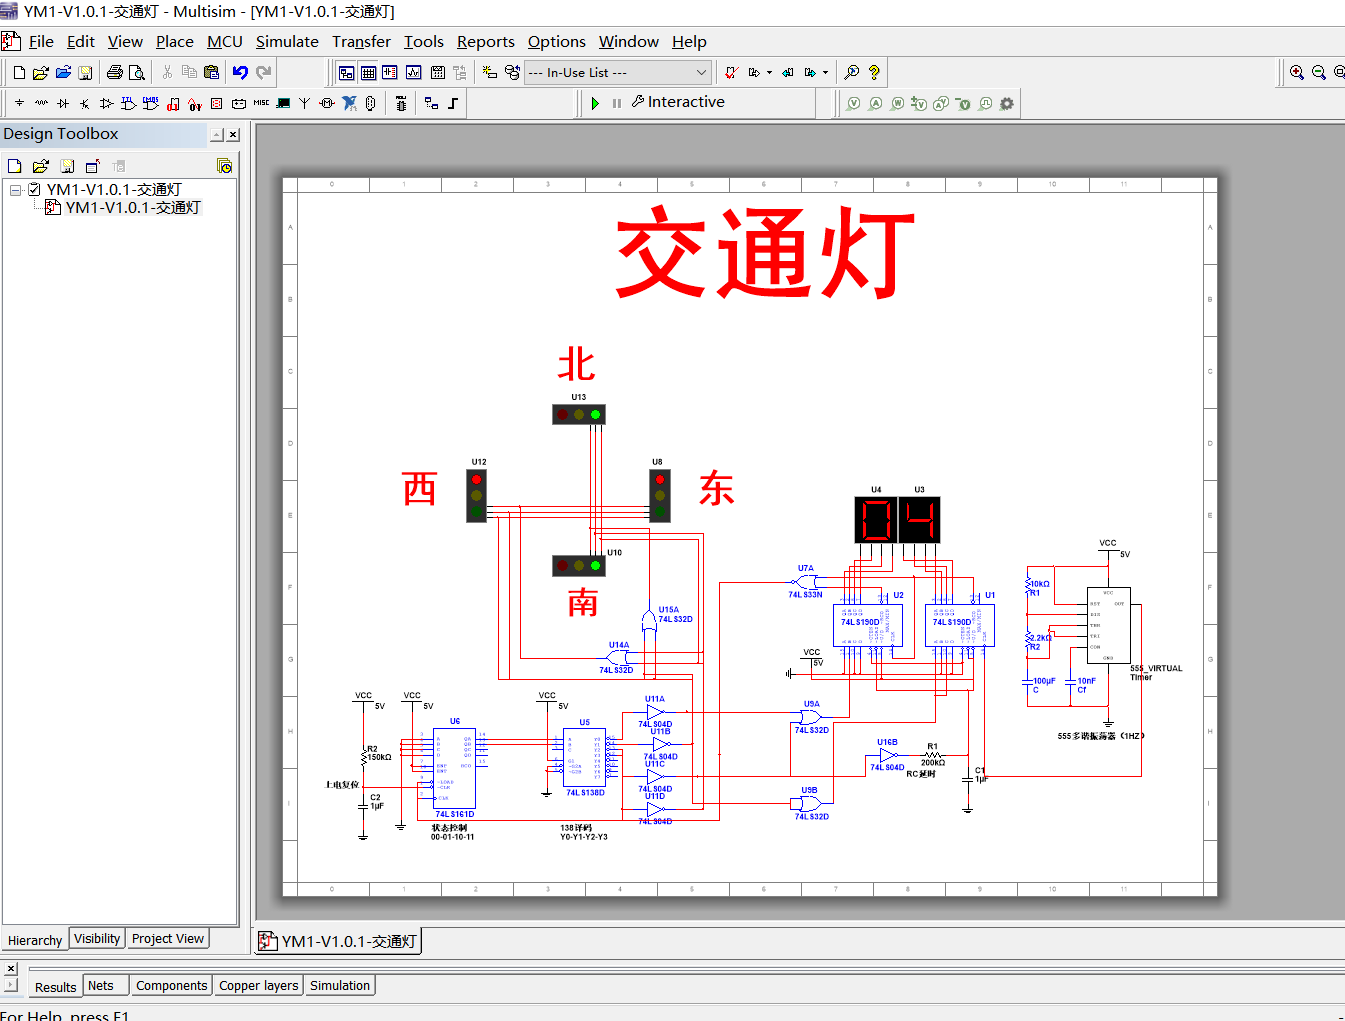Click the Place Basic component tool
The image size is (1345, 1021).
[x=40, y=102]
